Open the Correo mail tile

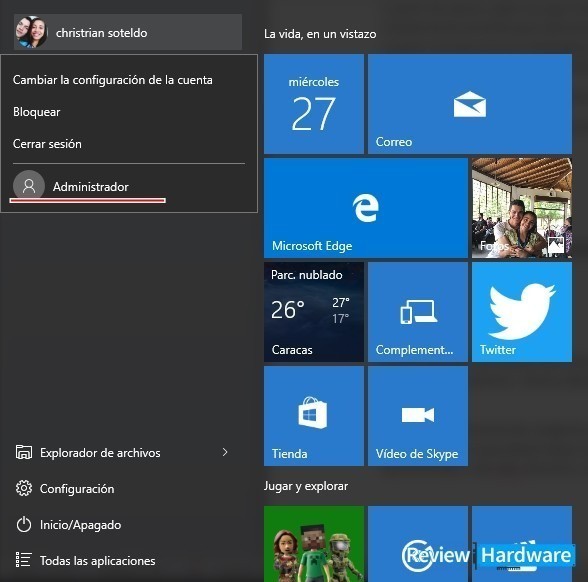[470, 104]
